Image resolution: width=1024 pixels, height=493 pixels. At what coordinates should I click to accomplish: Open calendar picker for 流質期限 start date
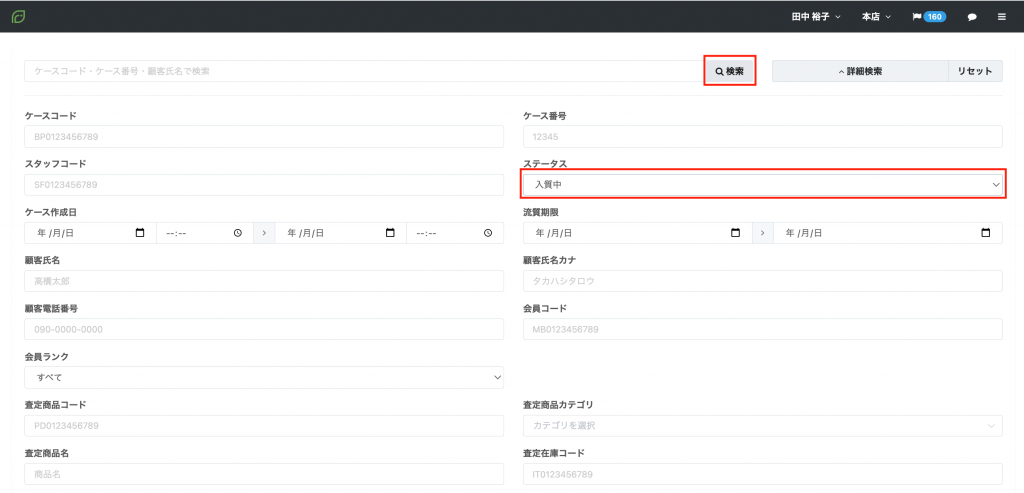736,233
